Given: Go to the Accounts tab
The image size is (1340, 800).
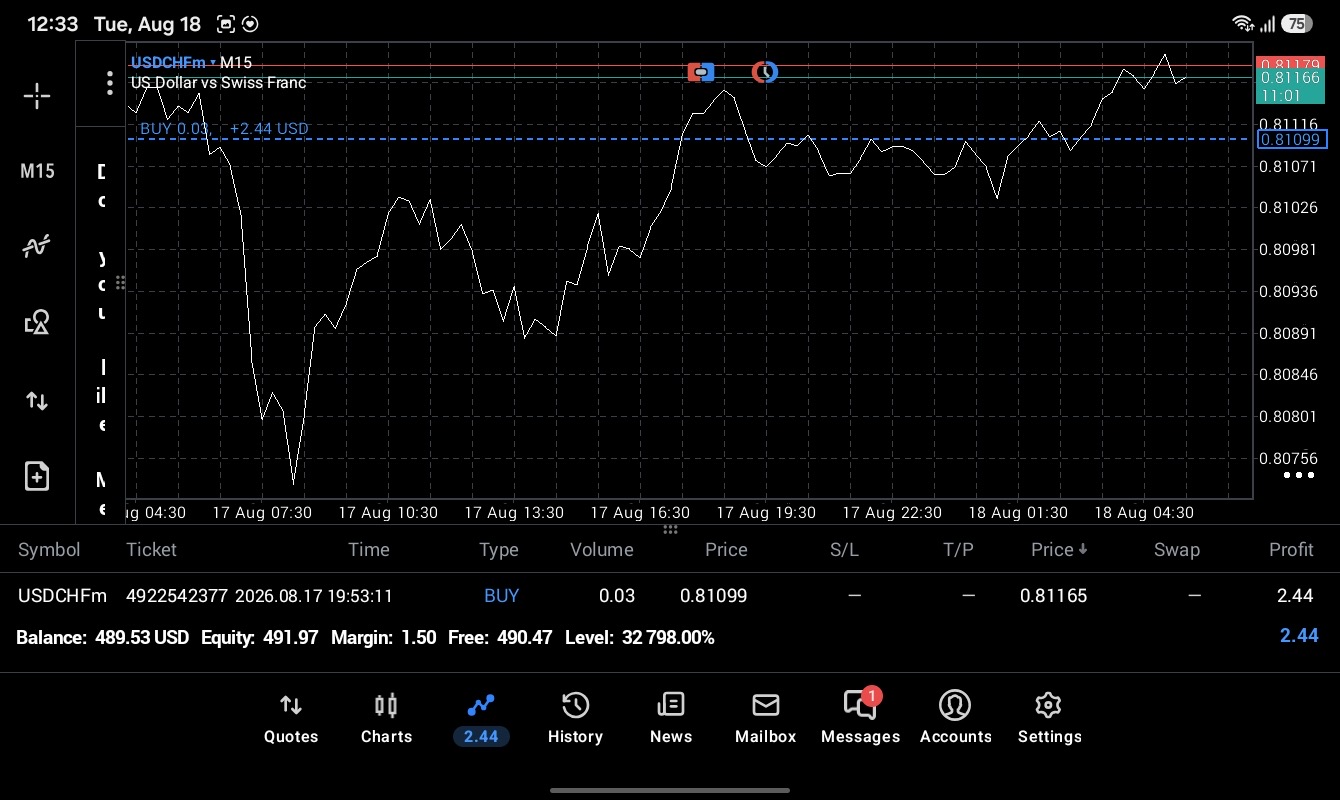Looking at the screenshot, I should (955, 719).
